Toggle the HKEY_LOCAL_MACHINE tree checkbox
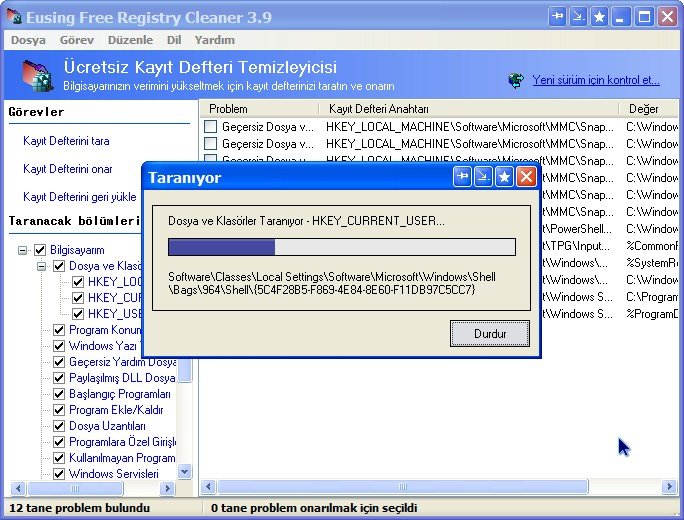 (78, 282)
